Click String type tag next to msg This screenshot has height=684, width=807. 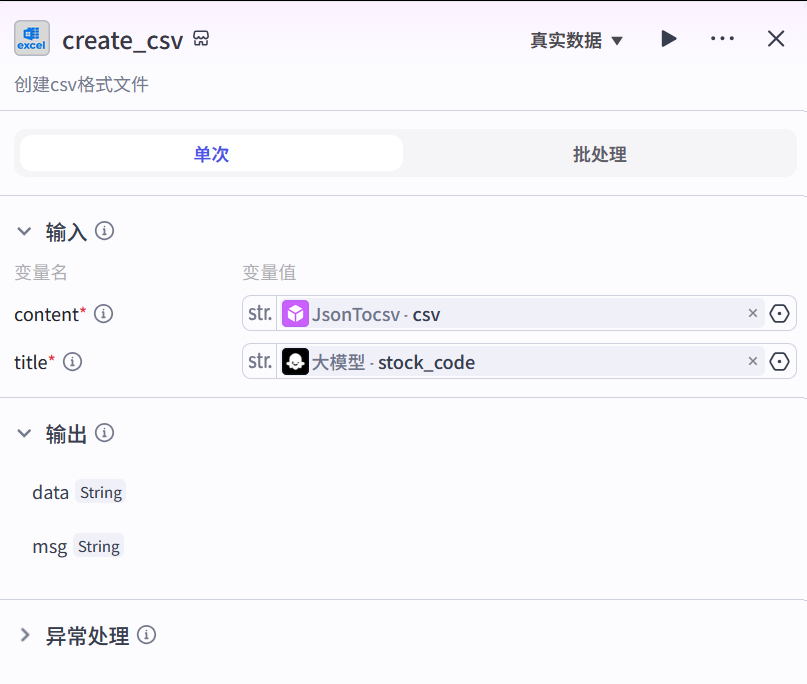pos(99,546)
